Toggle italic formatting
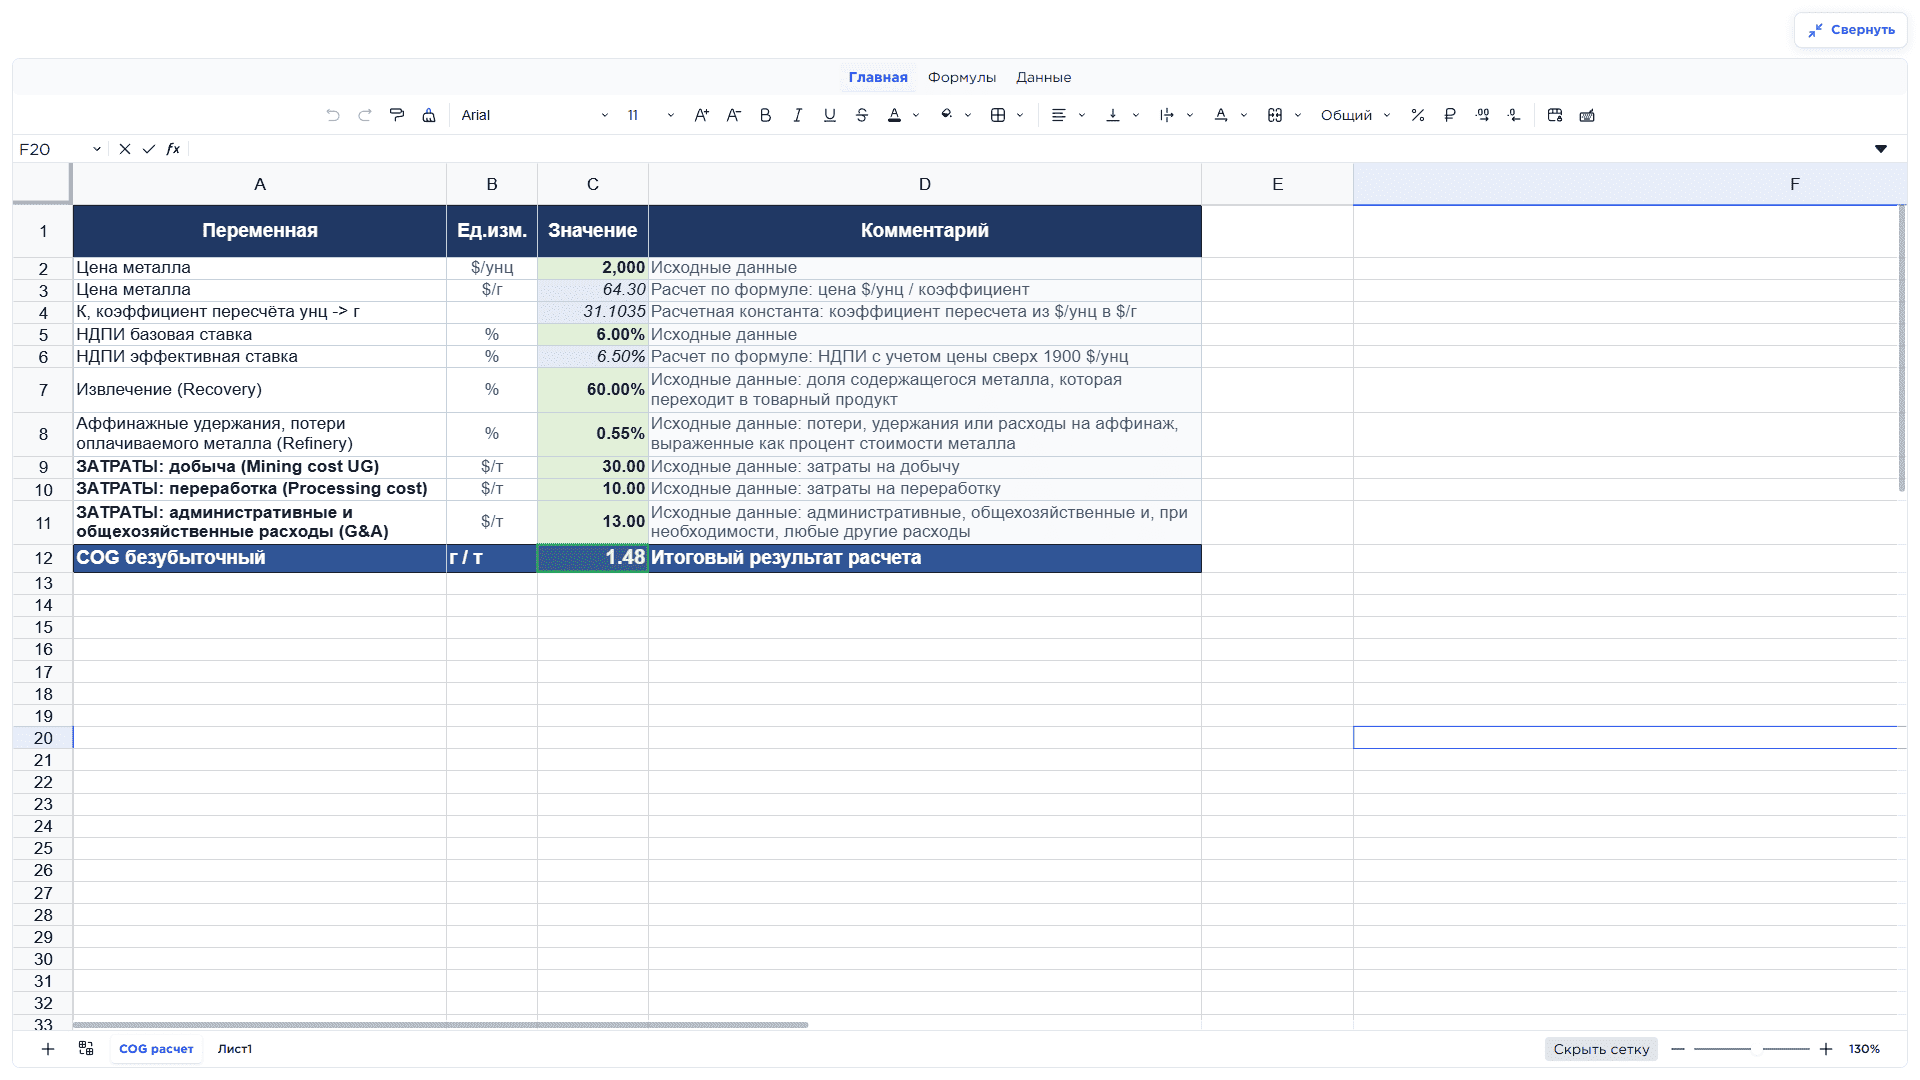The width and height of the screenshot is (1920, 1080). point(798,115)
